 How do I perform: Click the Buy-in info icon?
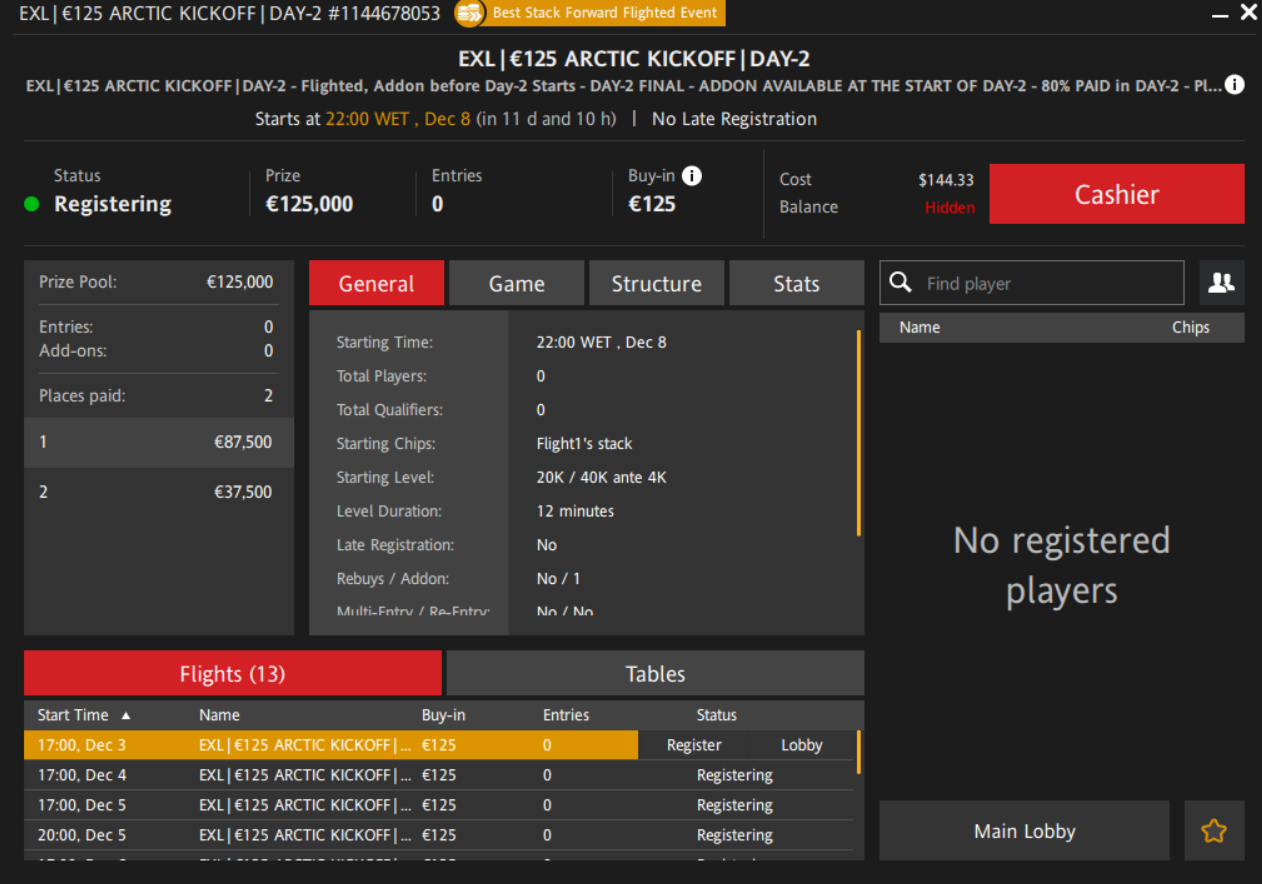tap(691, 176)
